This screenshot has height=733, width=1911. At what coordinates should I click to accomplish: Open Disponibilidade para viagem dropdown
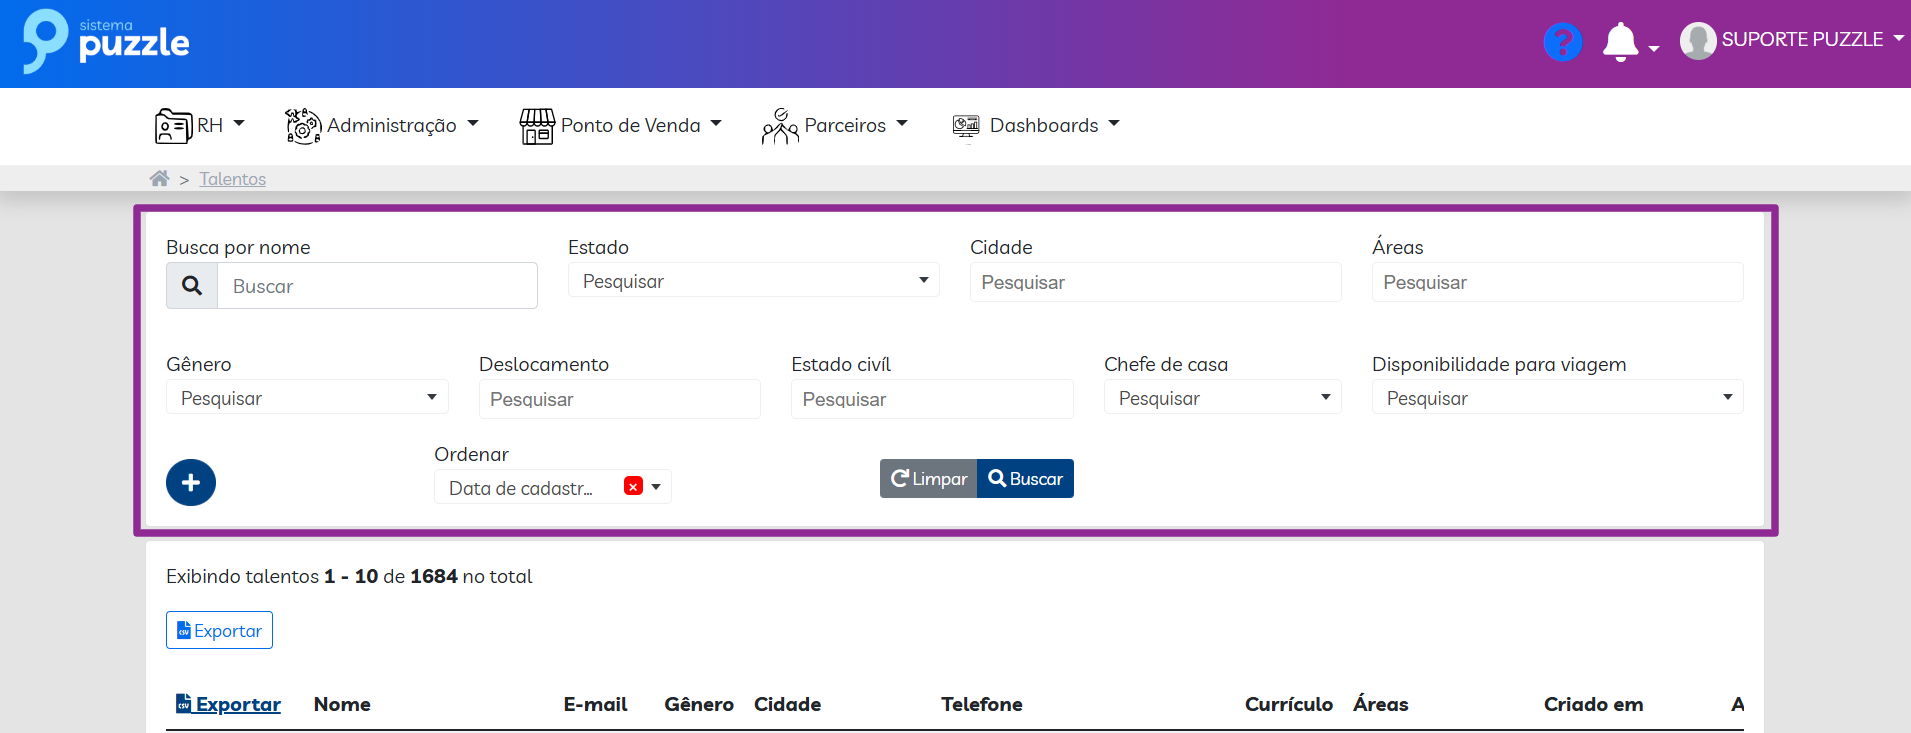pyautogui.click(x=1556, y=398)
